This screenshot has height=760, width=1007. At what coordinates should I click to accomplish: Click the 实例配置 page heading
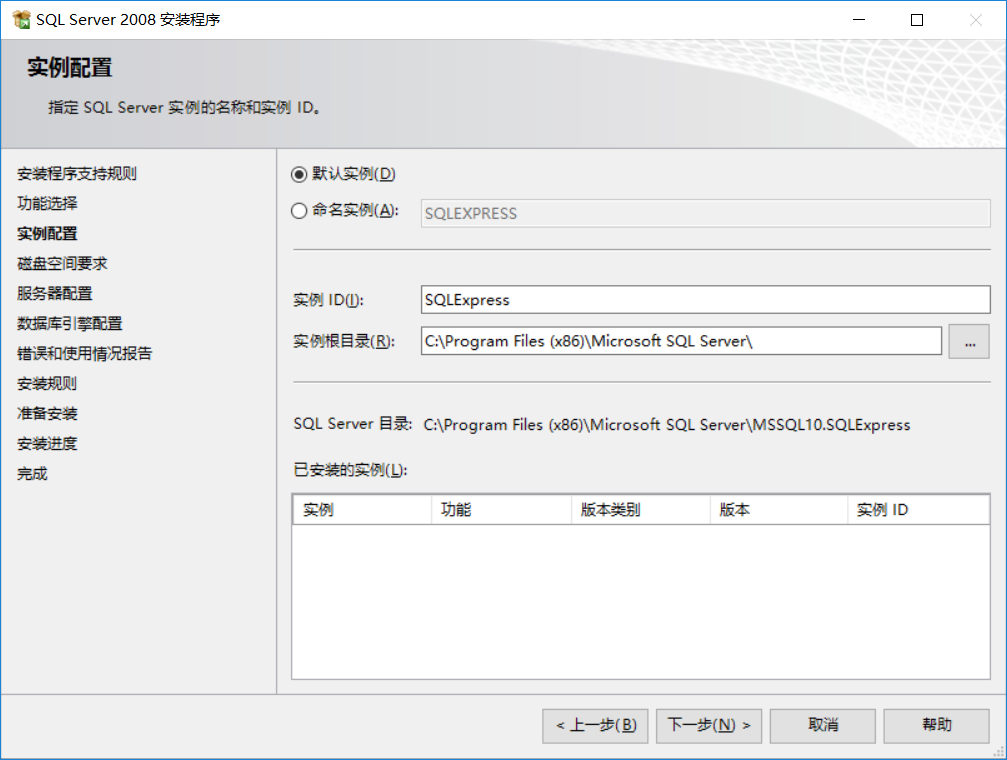69,67
